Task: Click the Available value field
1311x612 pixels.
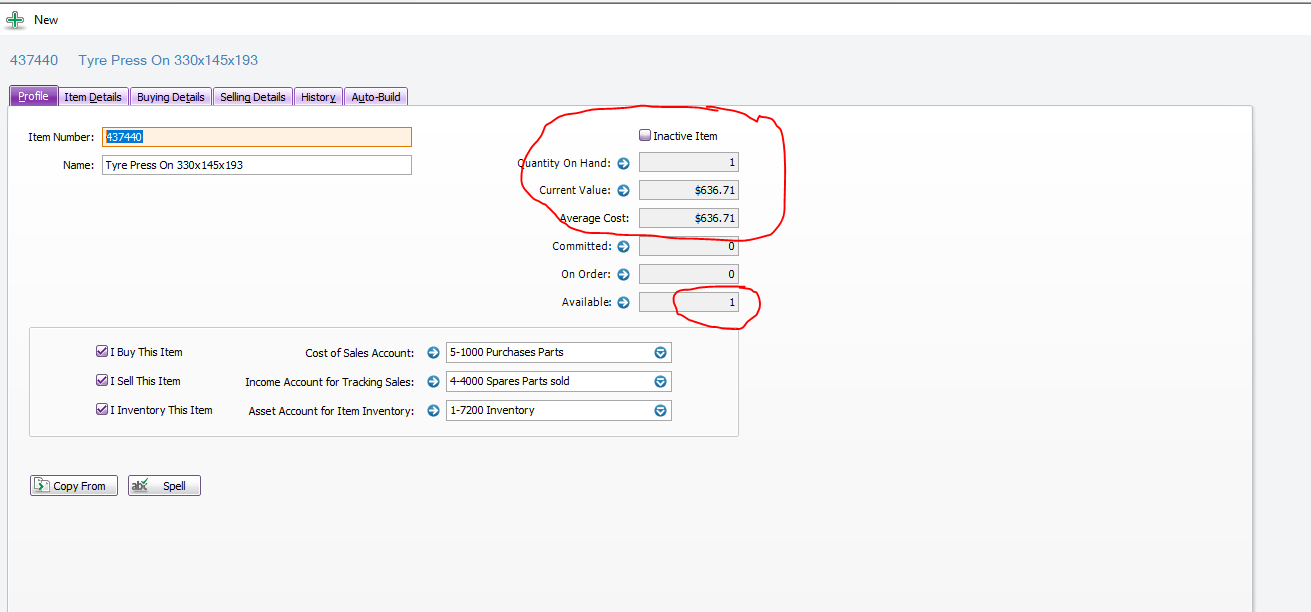Action: click(689, 302)
